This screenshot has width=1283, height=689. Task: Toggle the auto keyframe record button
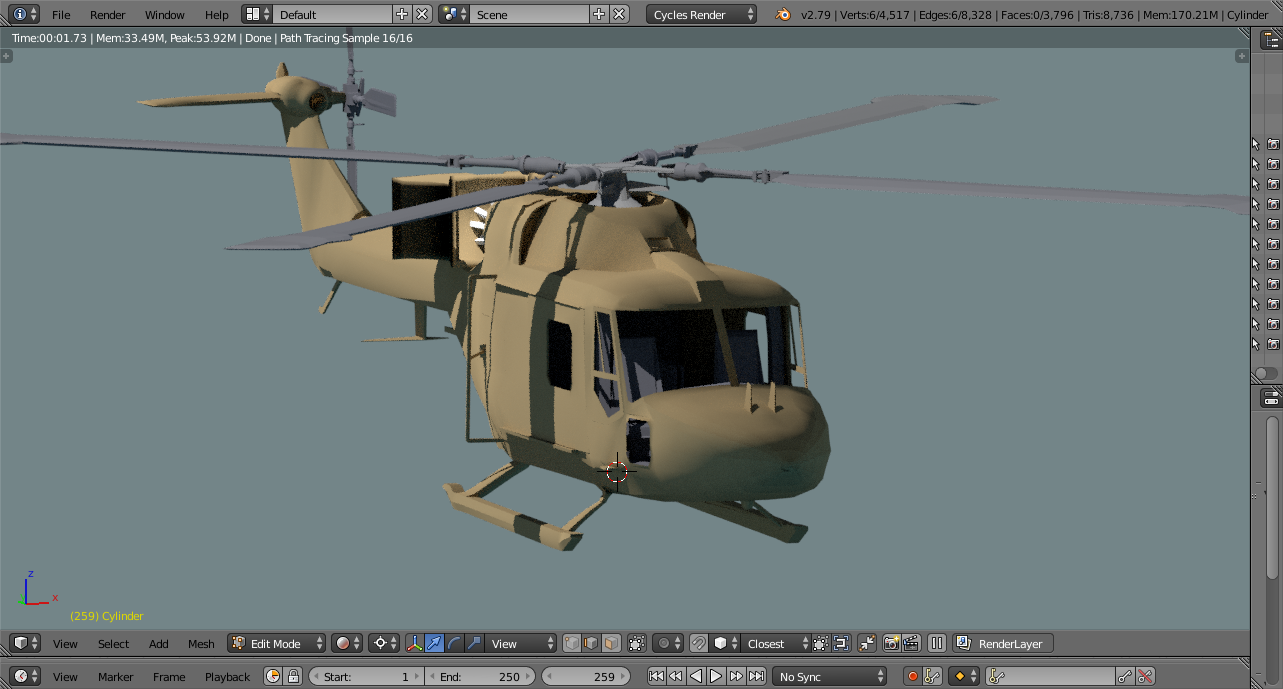[x=912, y=676]
